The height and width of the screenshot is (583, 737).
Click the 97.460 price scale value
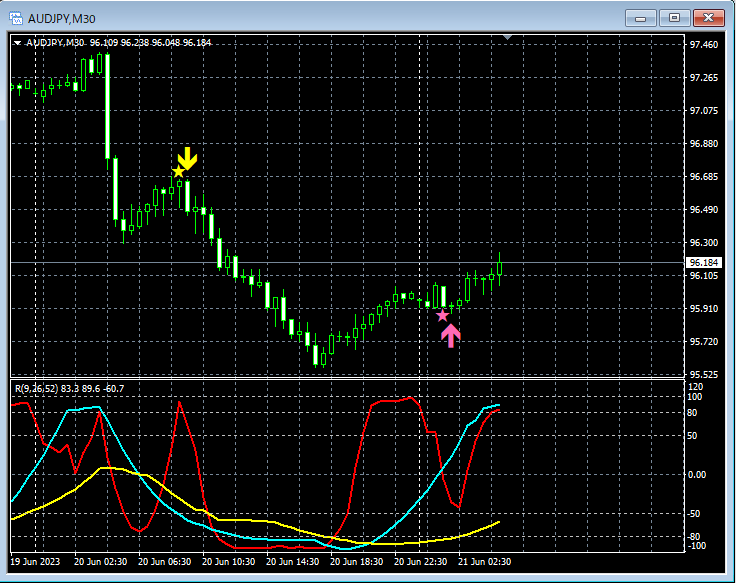coord(704,45)
